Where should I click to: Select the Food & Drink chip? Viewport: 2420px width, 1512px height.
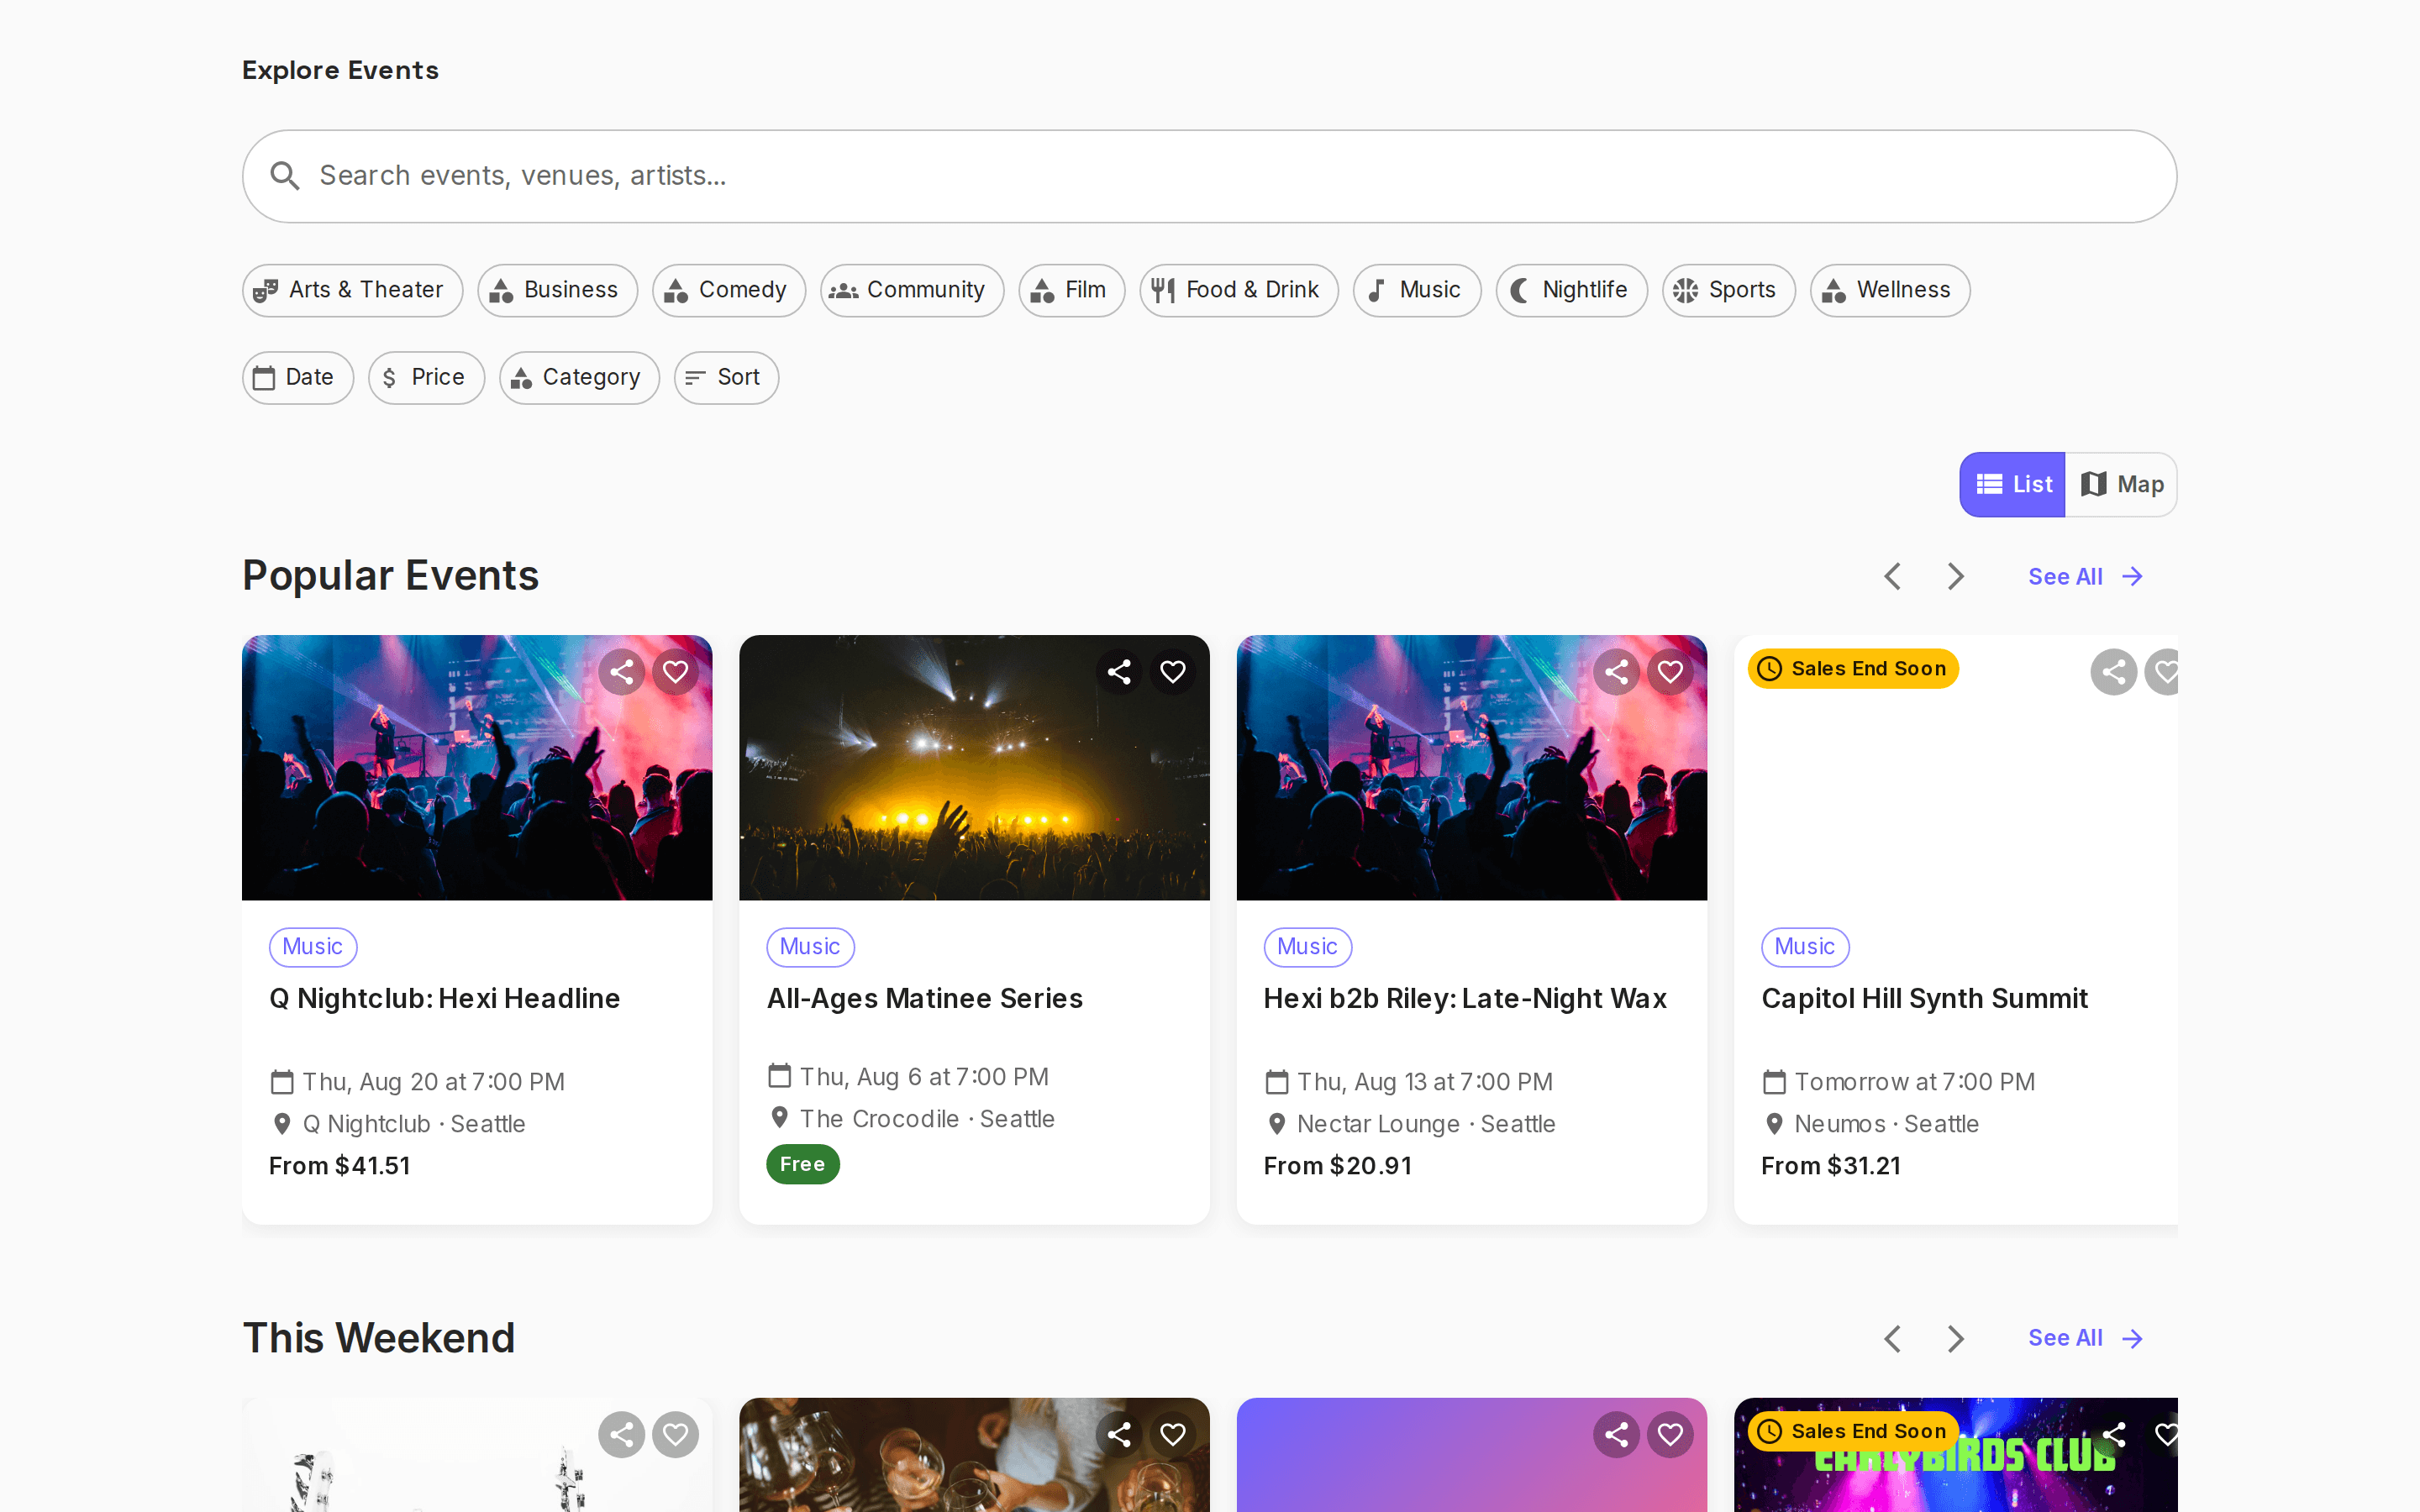(1238, 290)
